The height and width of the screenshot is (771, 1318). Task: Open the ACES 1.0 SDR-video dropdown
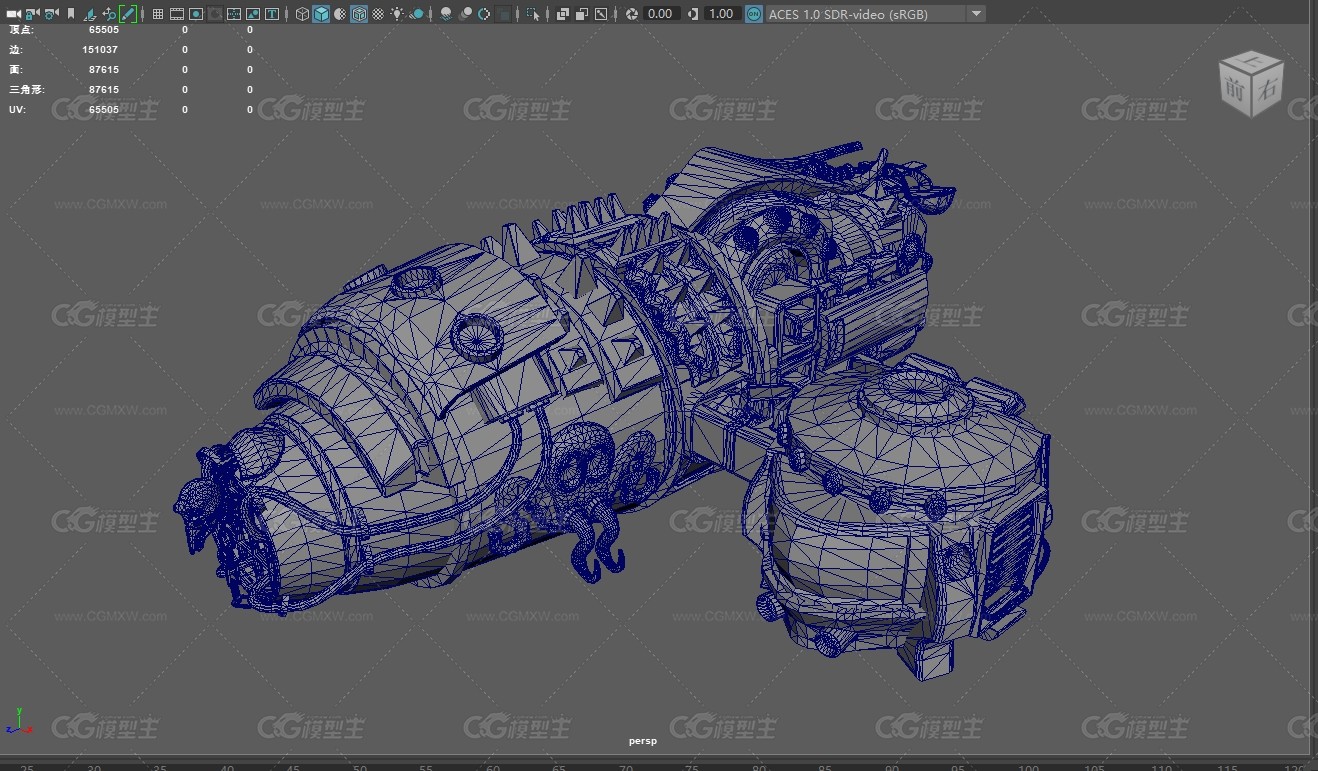[876, 14]
